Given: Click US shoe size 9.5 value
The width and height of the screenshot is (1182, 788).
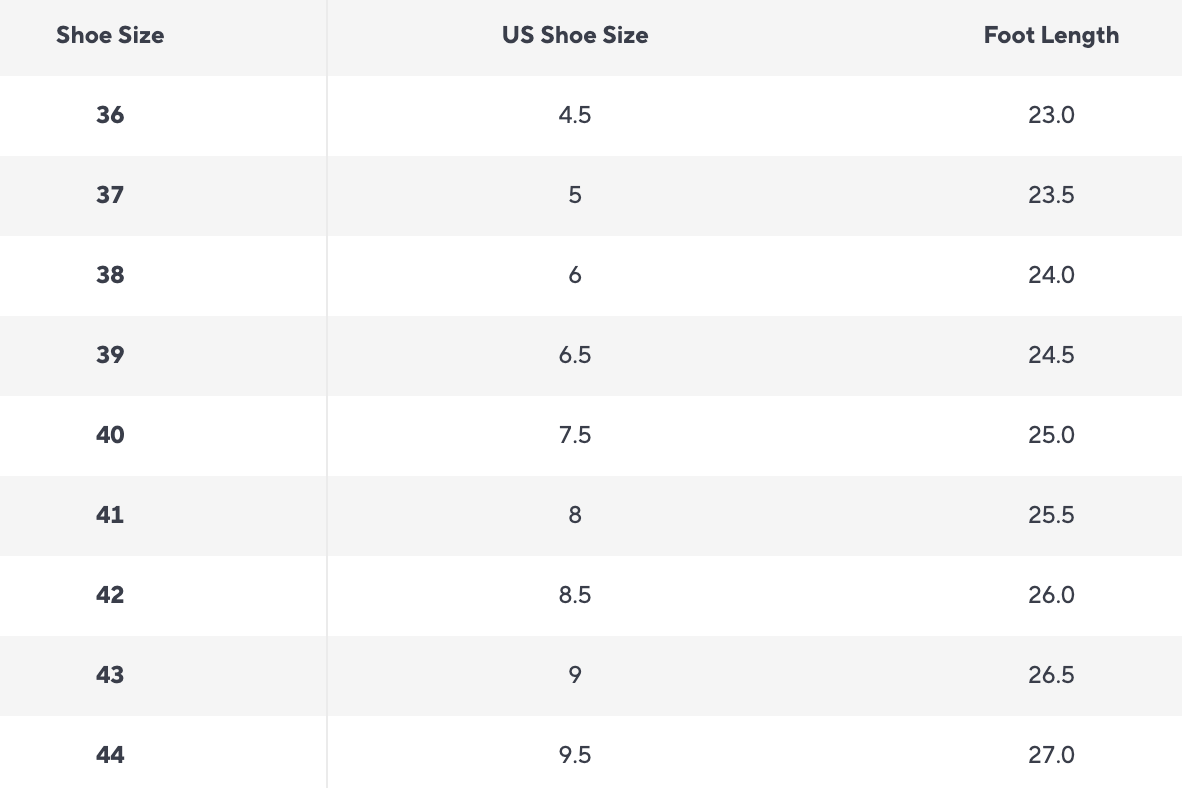Looking at the screenshot, I should pos(575,755).
